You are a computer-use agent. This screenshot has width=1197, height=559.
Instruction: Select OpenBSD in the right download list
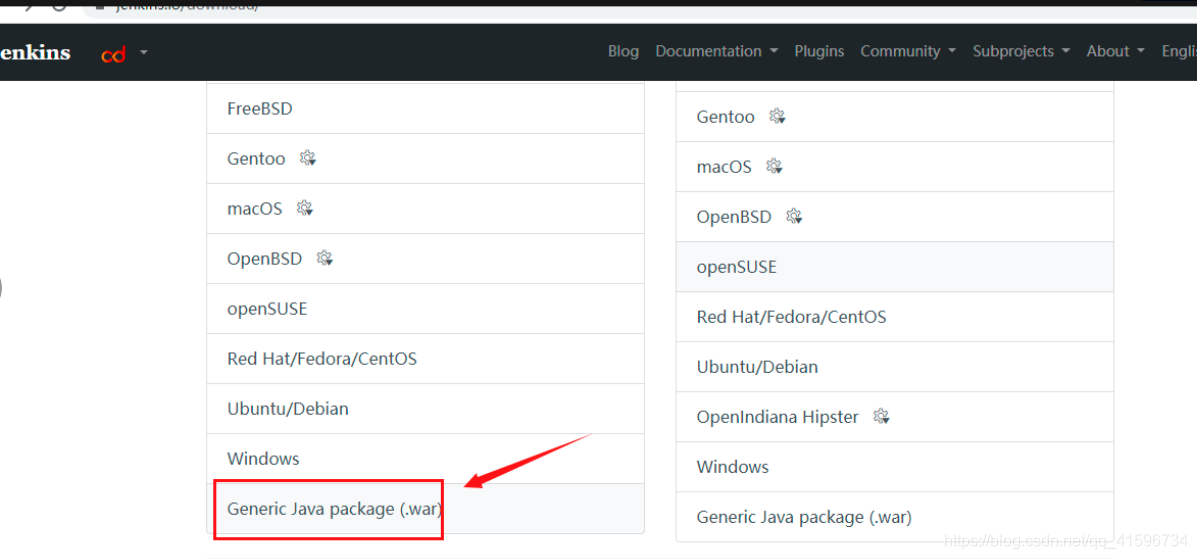pyautogui.click(x=895, y=217)
